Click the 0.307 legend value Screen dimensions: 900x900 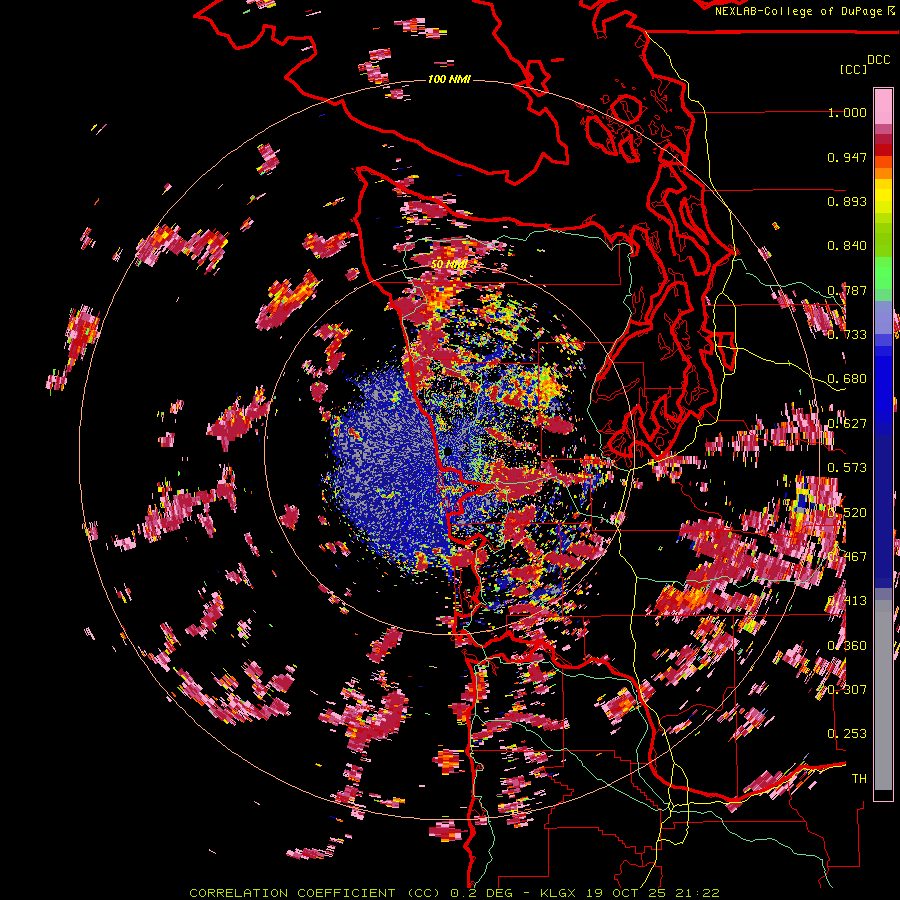(x=847, y=690)
